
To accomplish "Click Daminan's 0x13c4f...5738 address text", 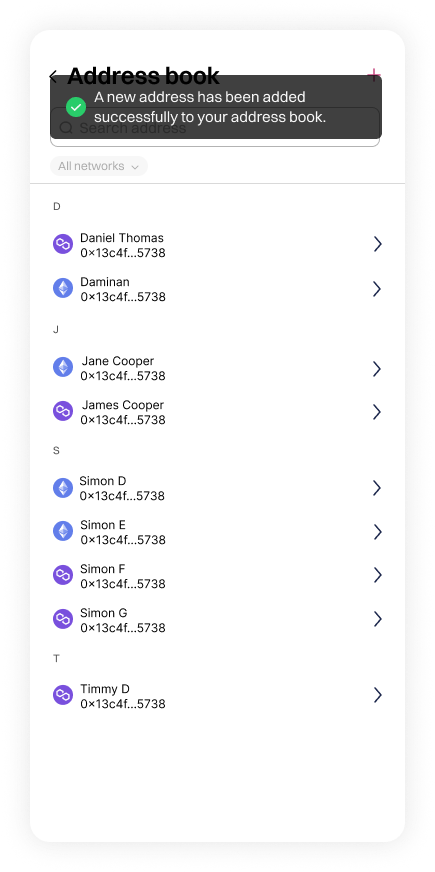I will [x=123, y=297].
